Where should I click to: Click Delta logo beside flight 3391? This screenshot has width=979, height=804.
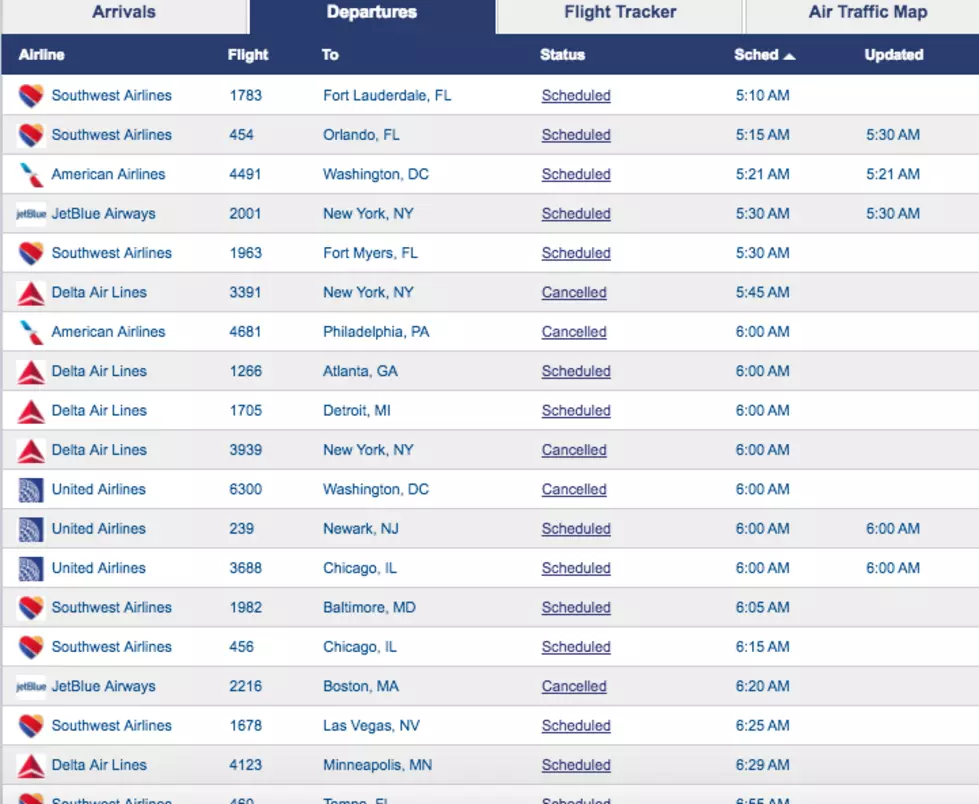(x=31, y=293)
